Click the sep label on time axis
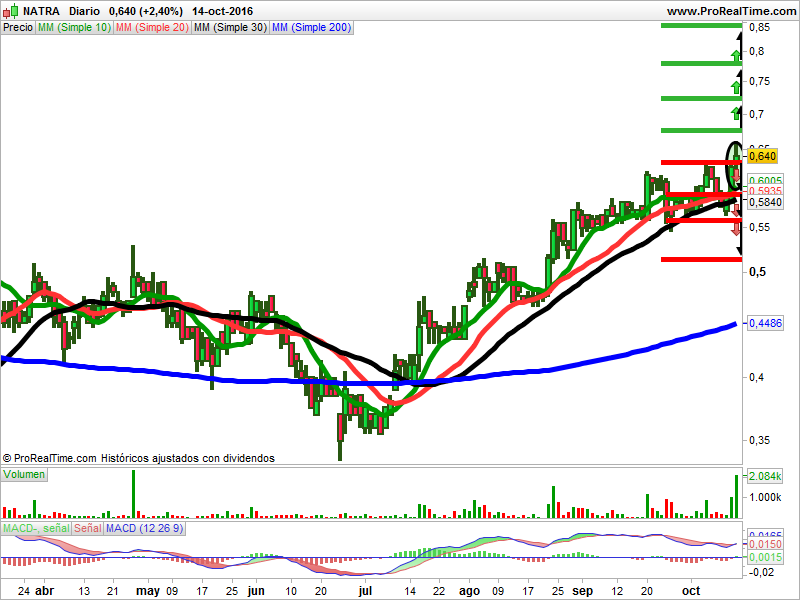800x600 pixels. 582,591
